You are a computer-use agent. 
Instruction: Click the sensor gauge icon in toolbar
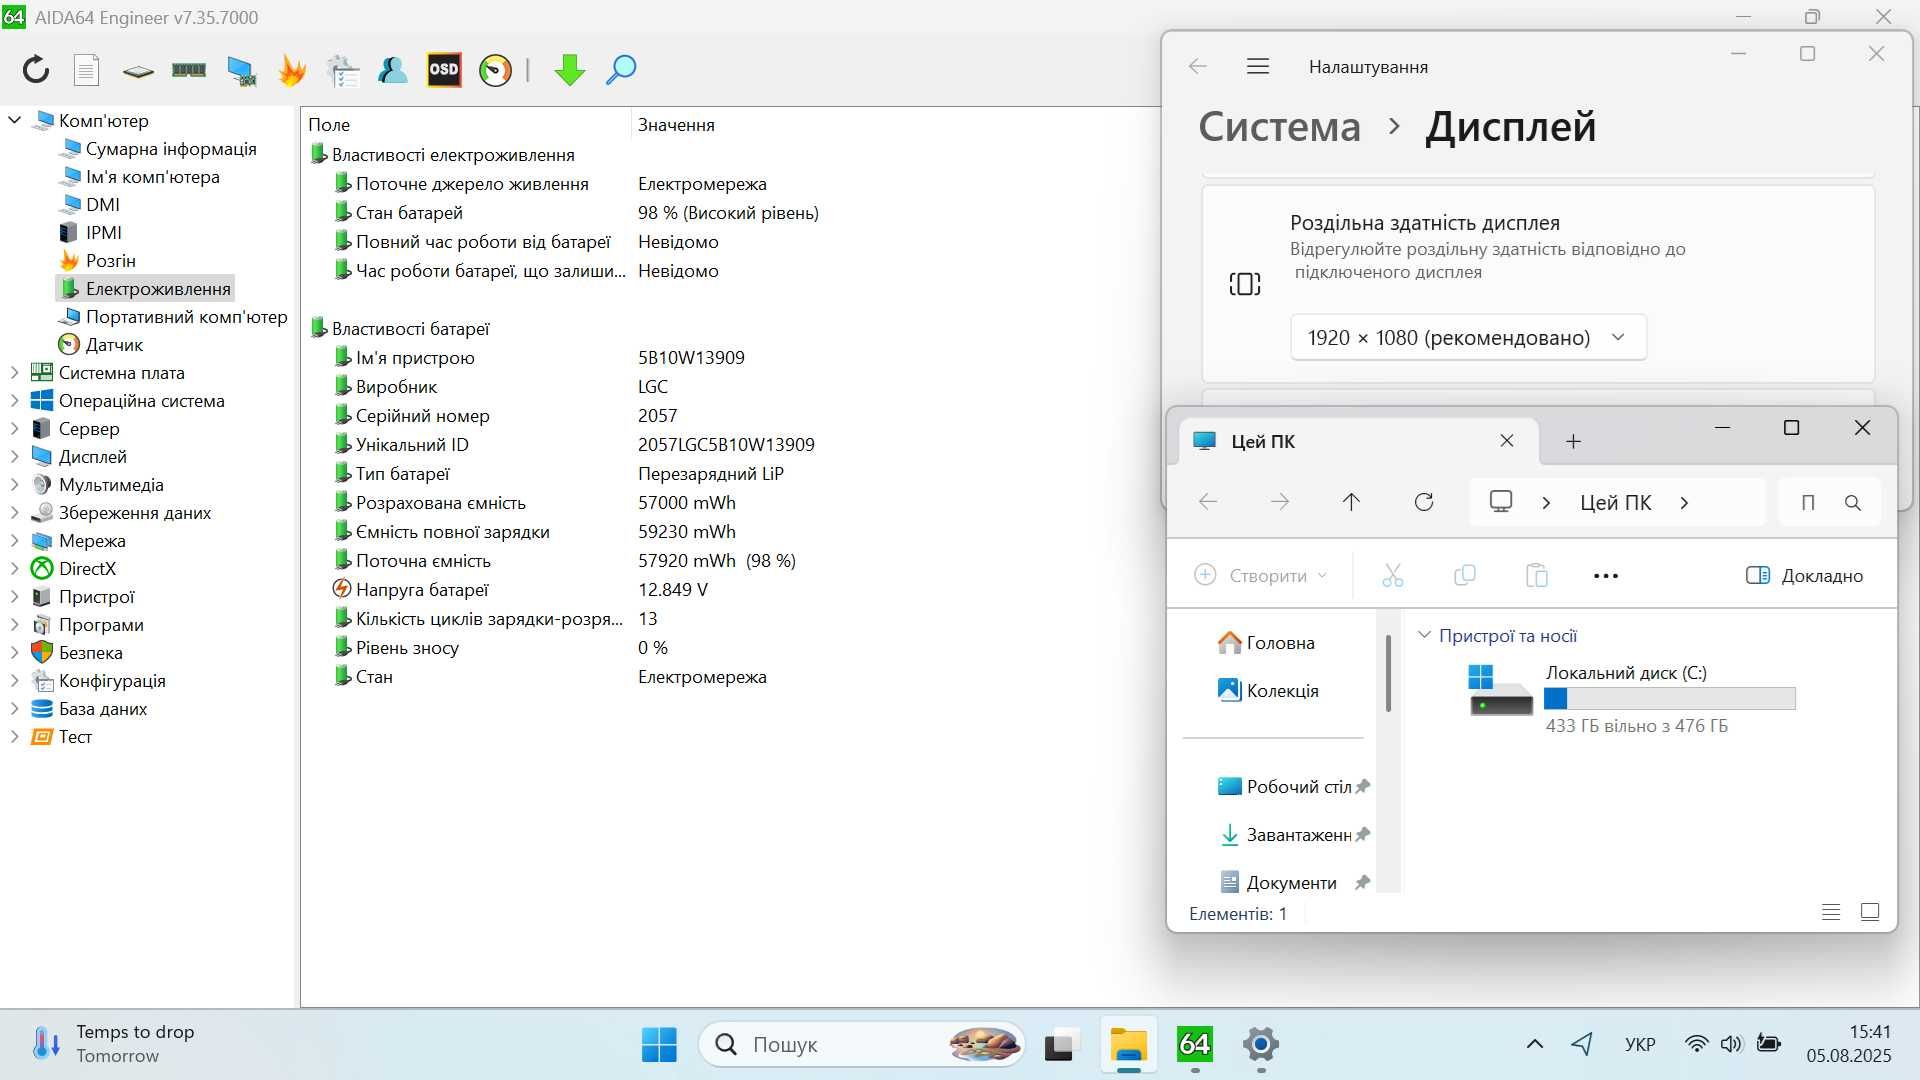[x=495, y=70]
